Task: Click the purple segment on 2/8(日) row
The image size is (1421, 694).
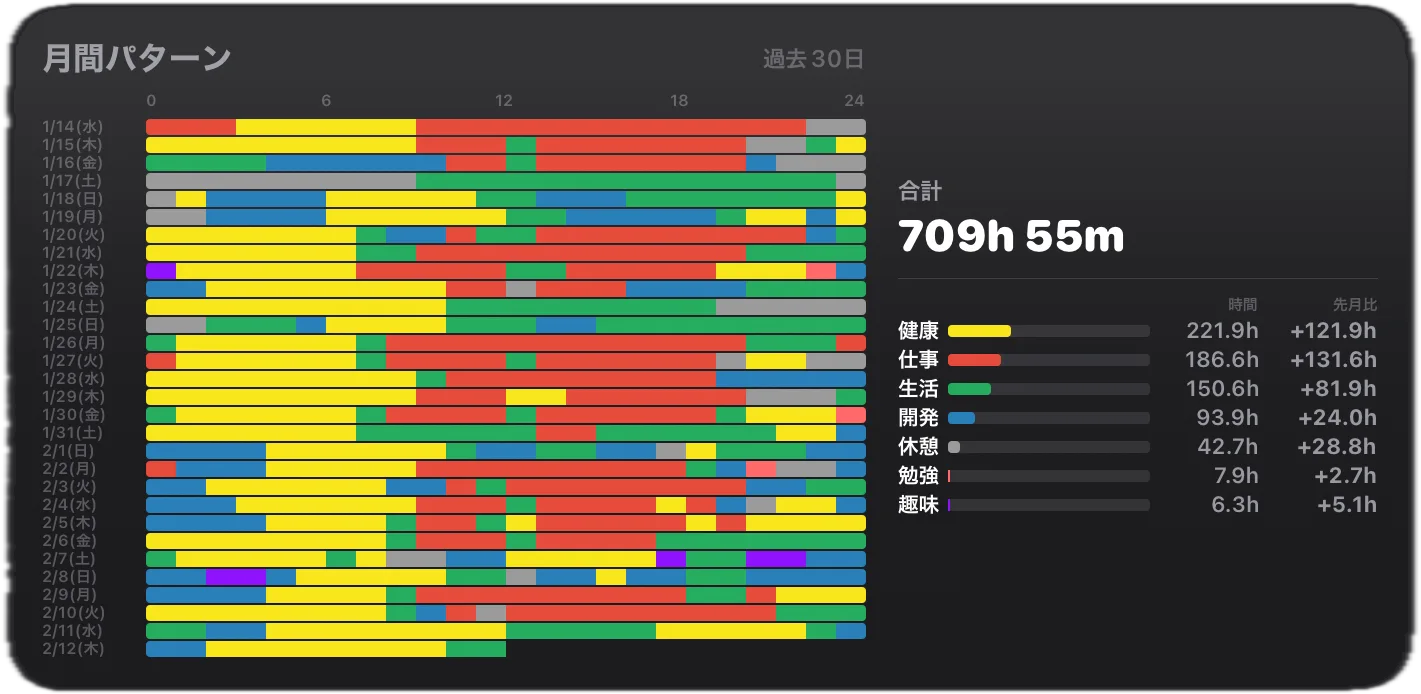Action: coord(236,577)
